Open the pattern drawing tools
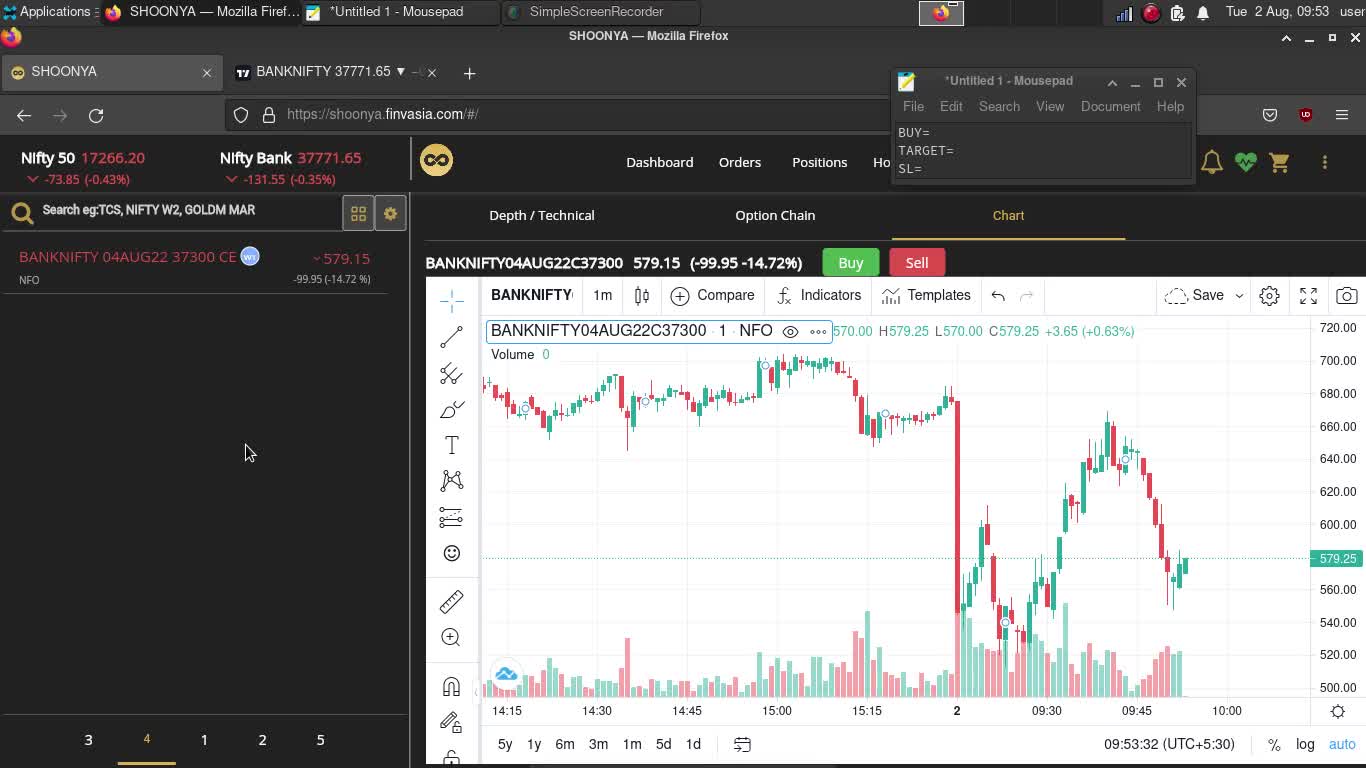 (x=451, y=481)
